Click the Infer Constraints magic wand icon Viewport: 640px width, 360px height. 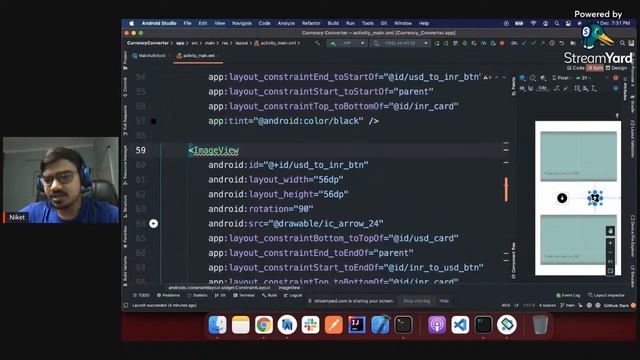click(x=566, y=88)
